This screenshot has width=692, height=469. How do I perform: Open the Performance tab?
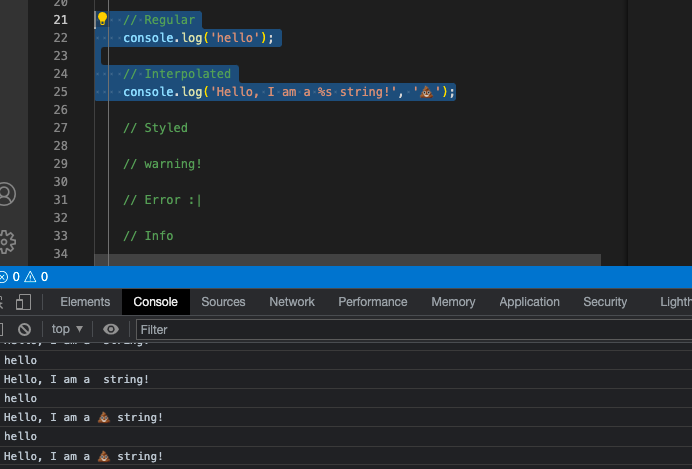click(372, 302)
